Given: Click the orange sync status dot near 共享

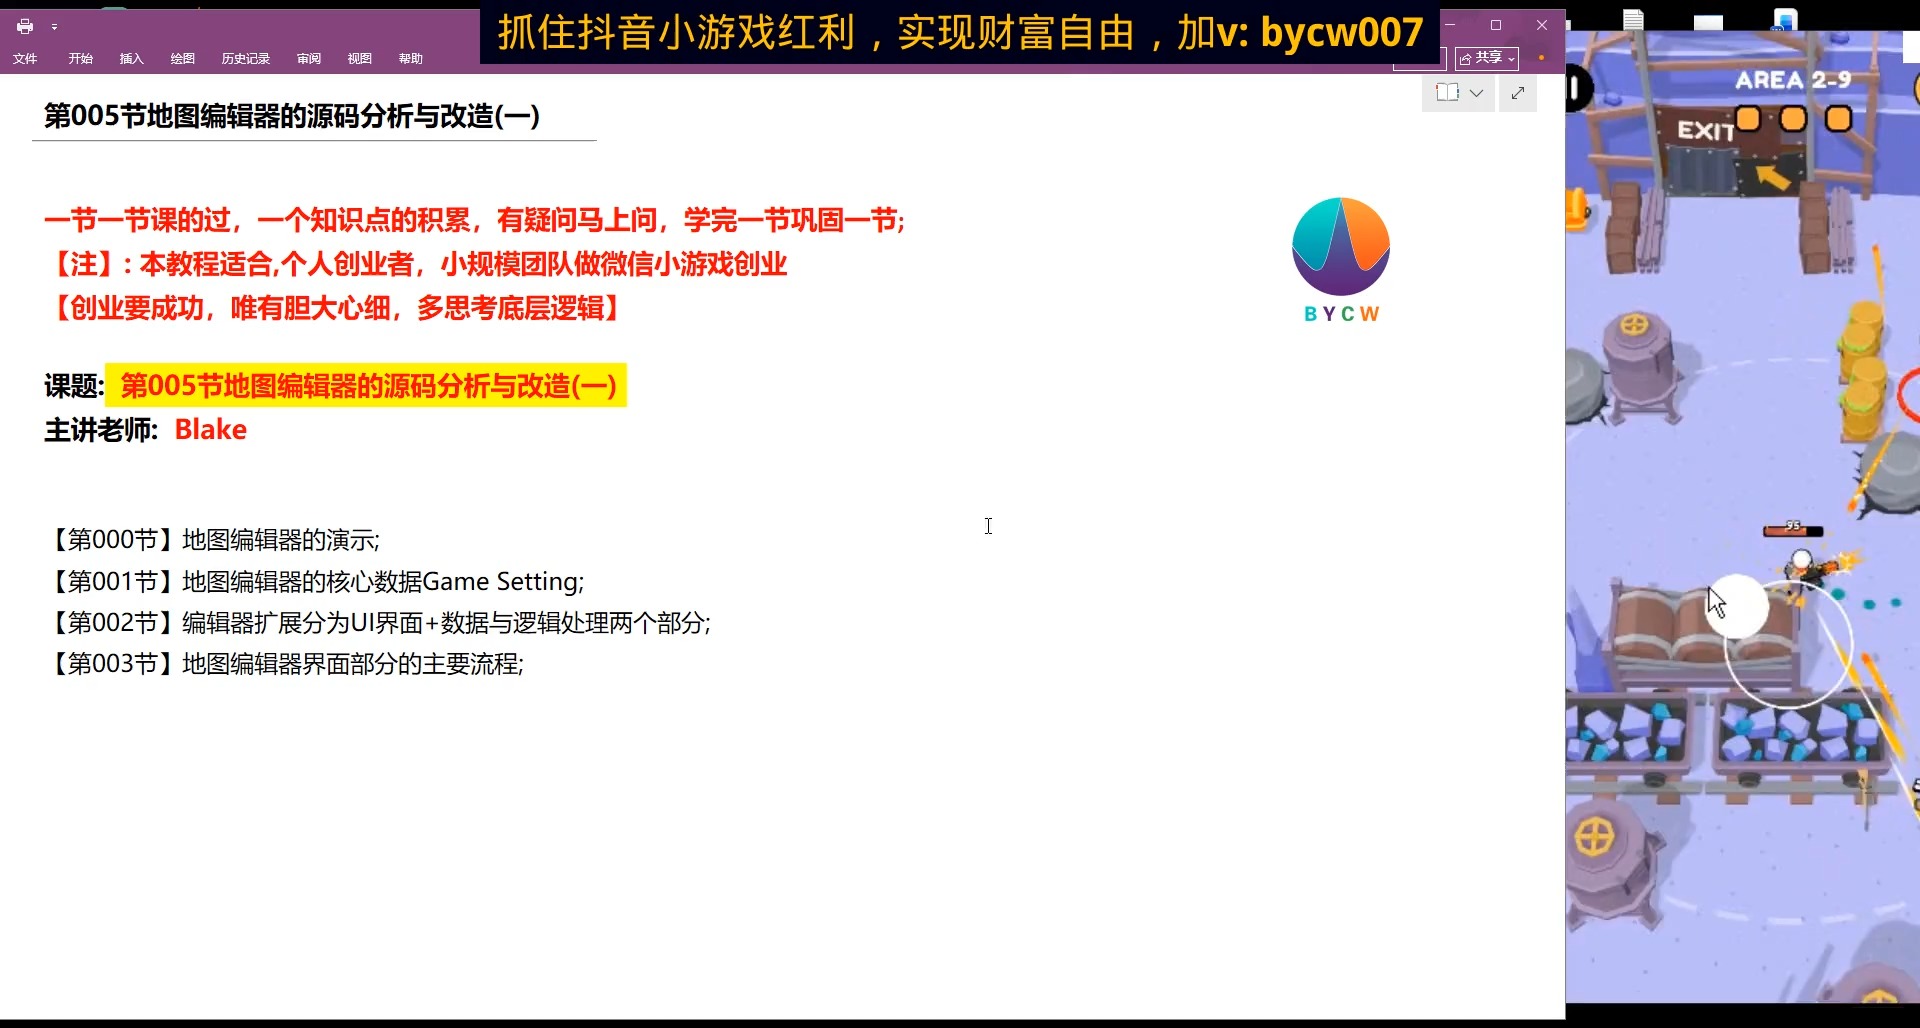Looking at the screenshot, I should 1541,58.
